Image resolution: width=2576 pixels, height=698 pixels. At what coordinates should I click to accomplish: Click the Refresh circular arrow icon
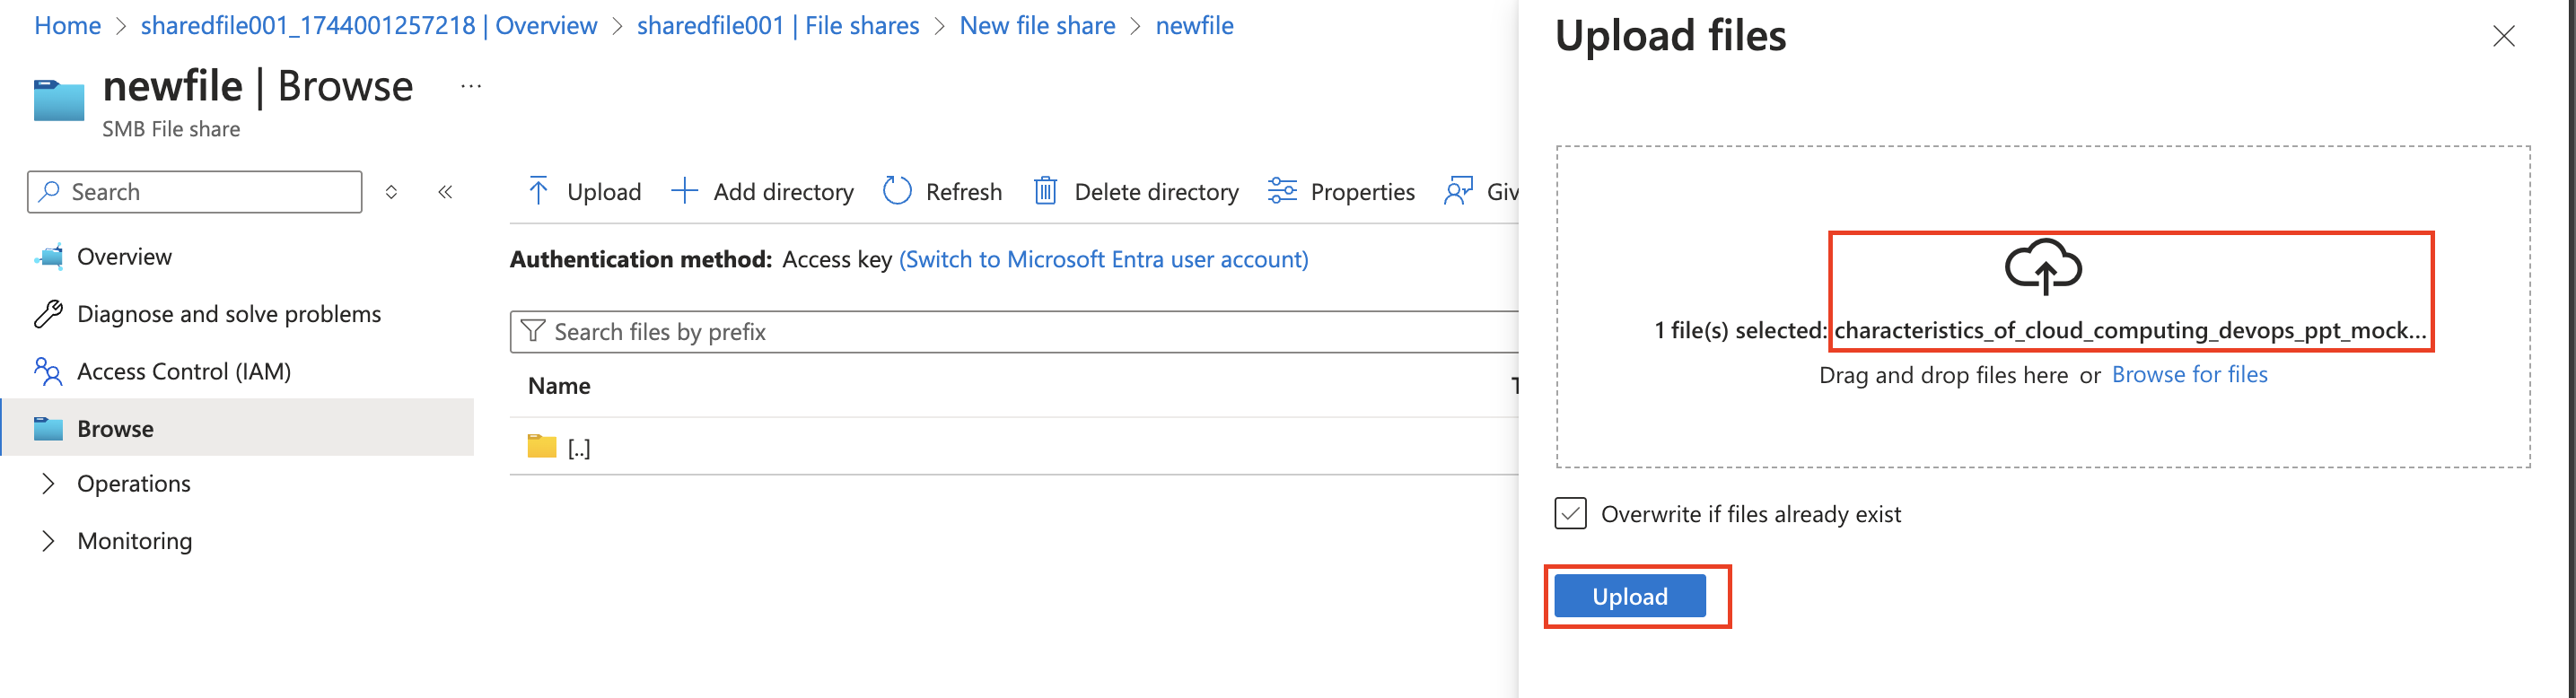coord(897,191)
